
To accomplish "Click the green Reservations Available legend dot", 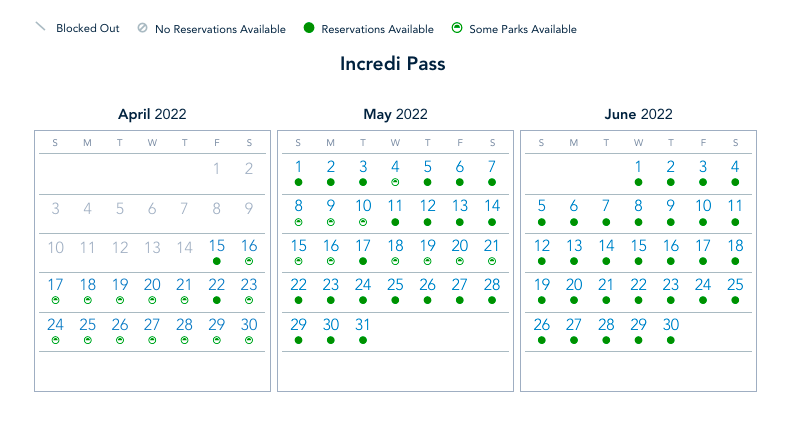I will [x=308, y=29].
